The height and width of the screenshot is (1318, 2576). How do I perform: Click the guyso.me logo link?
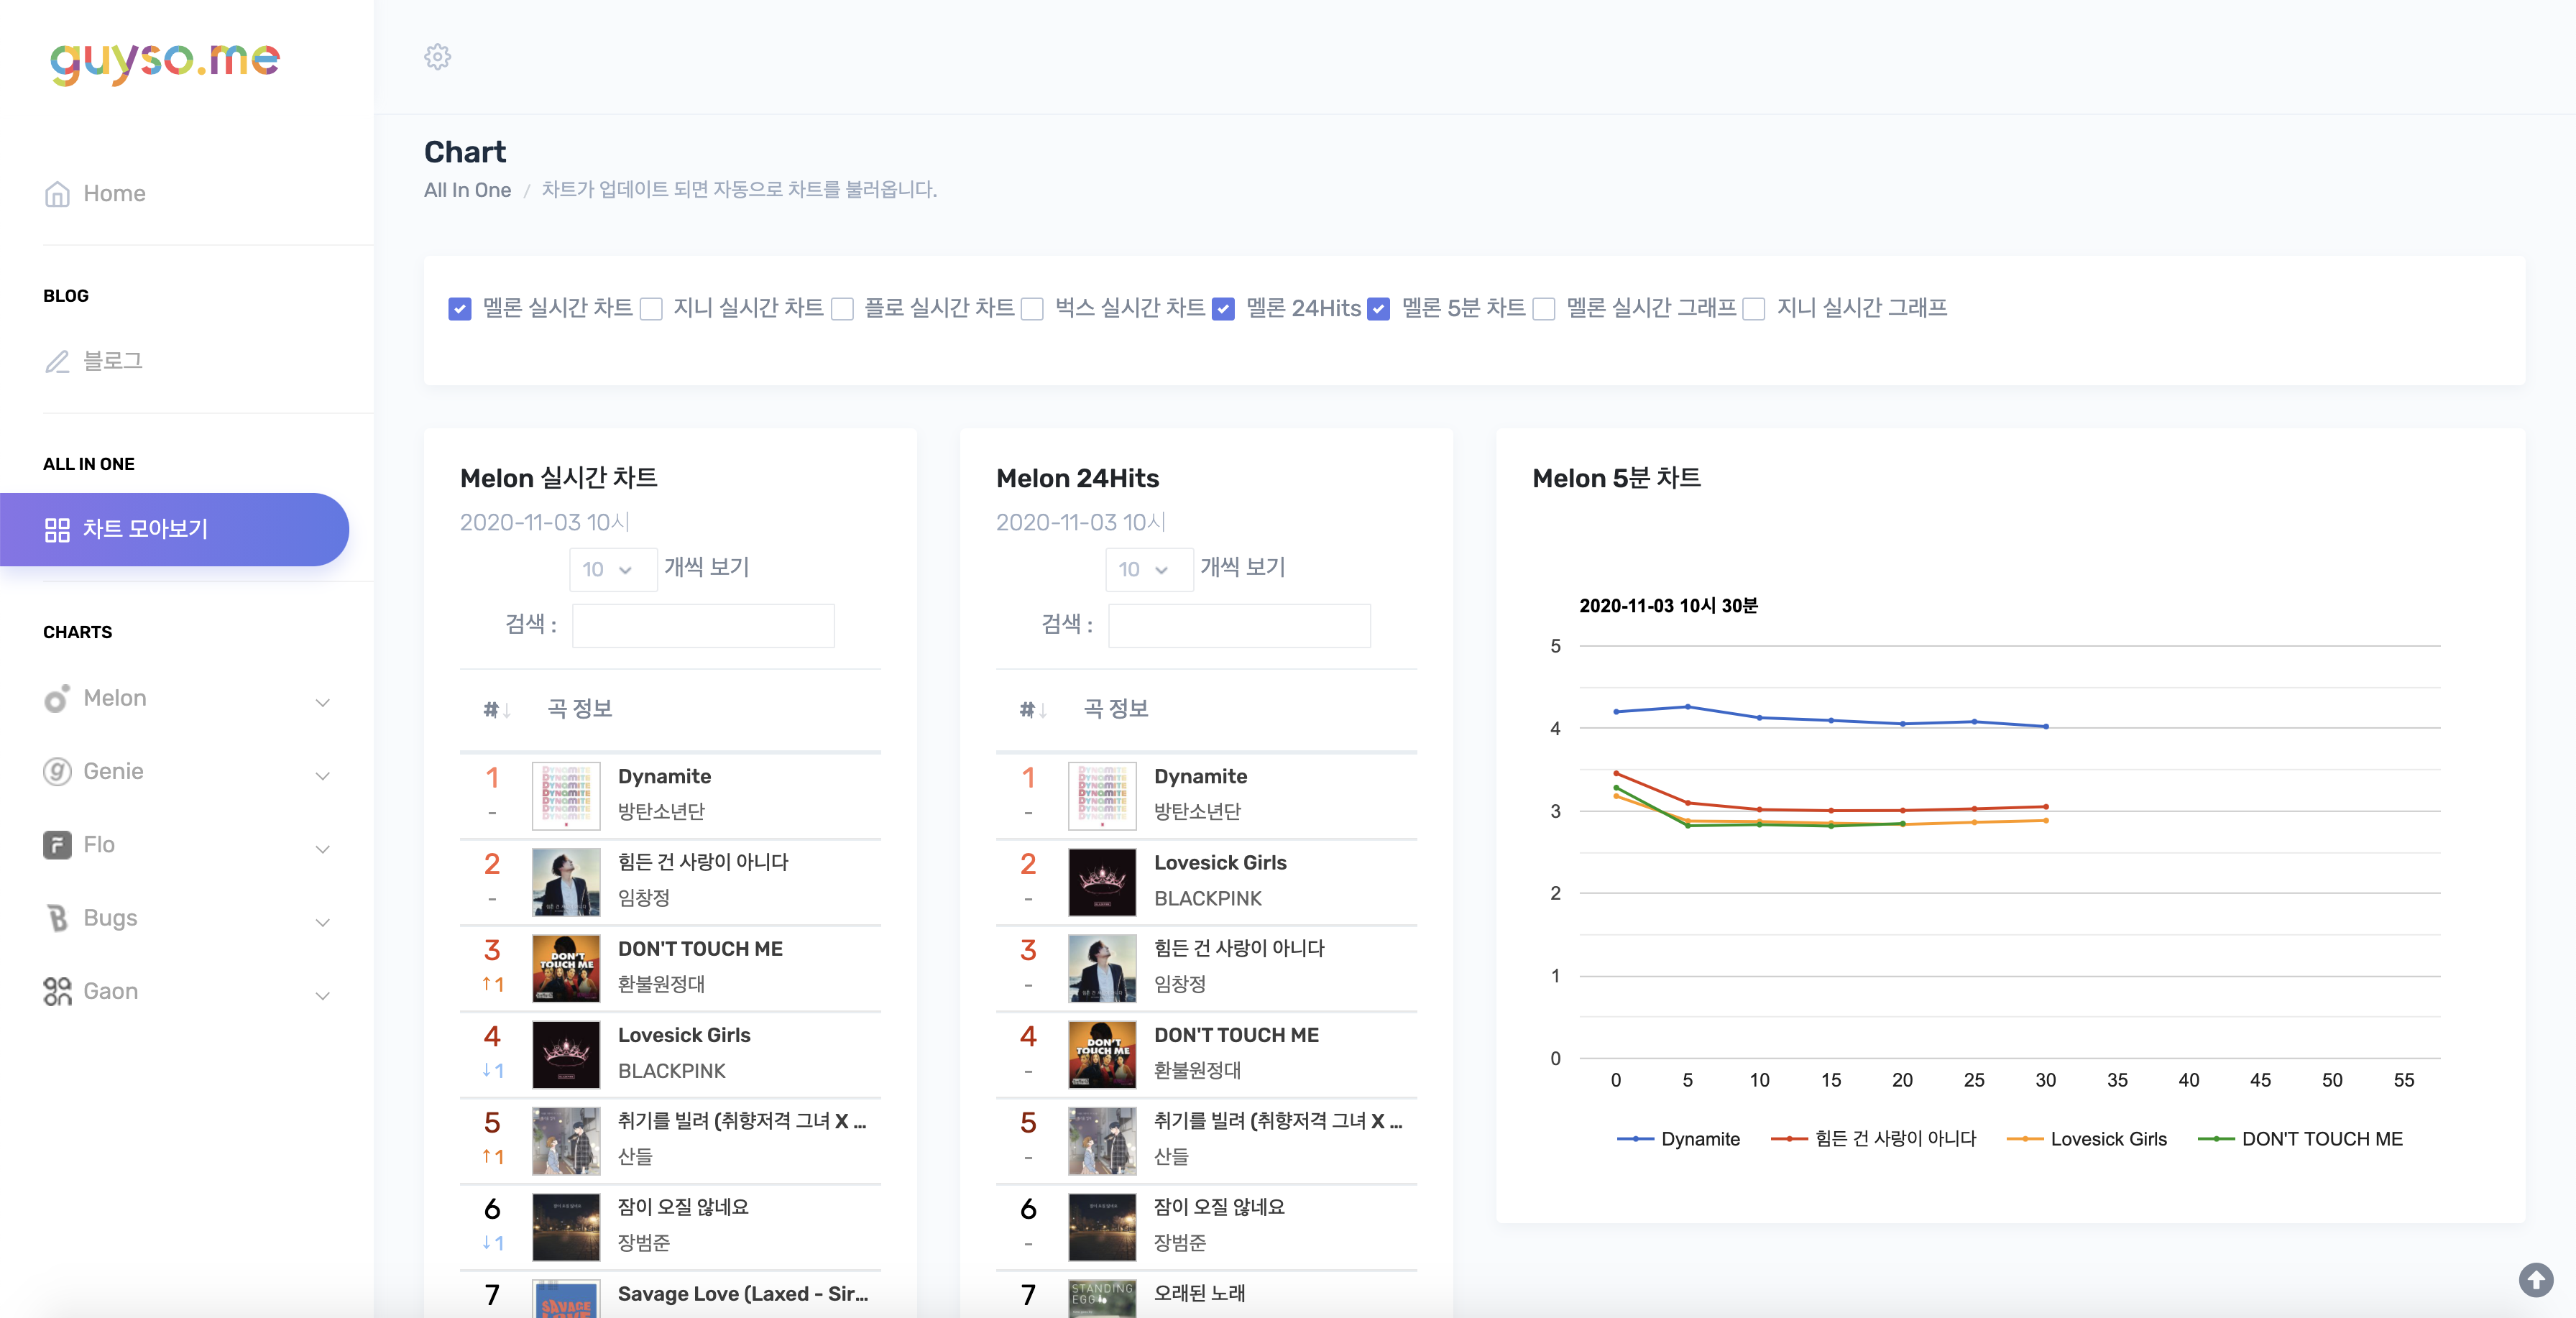165,61
